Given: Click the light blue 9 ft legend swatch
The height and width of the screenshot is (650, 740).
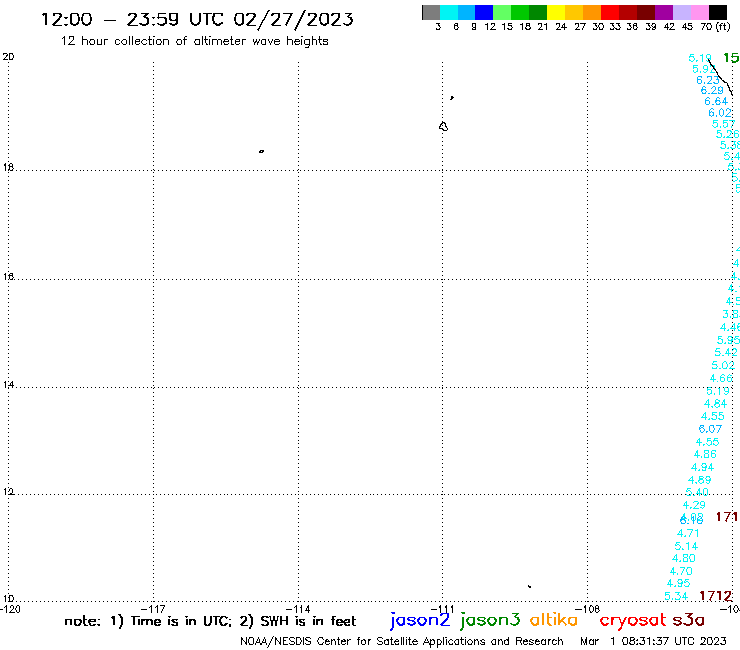Looking at the screenshot, I should pos(467,12).
